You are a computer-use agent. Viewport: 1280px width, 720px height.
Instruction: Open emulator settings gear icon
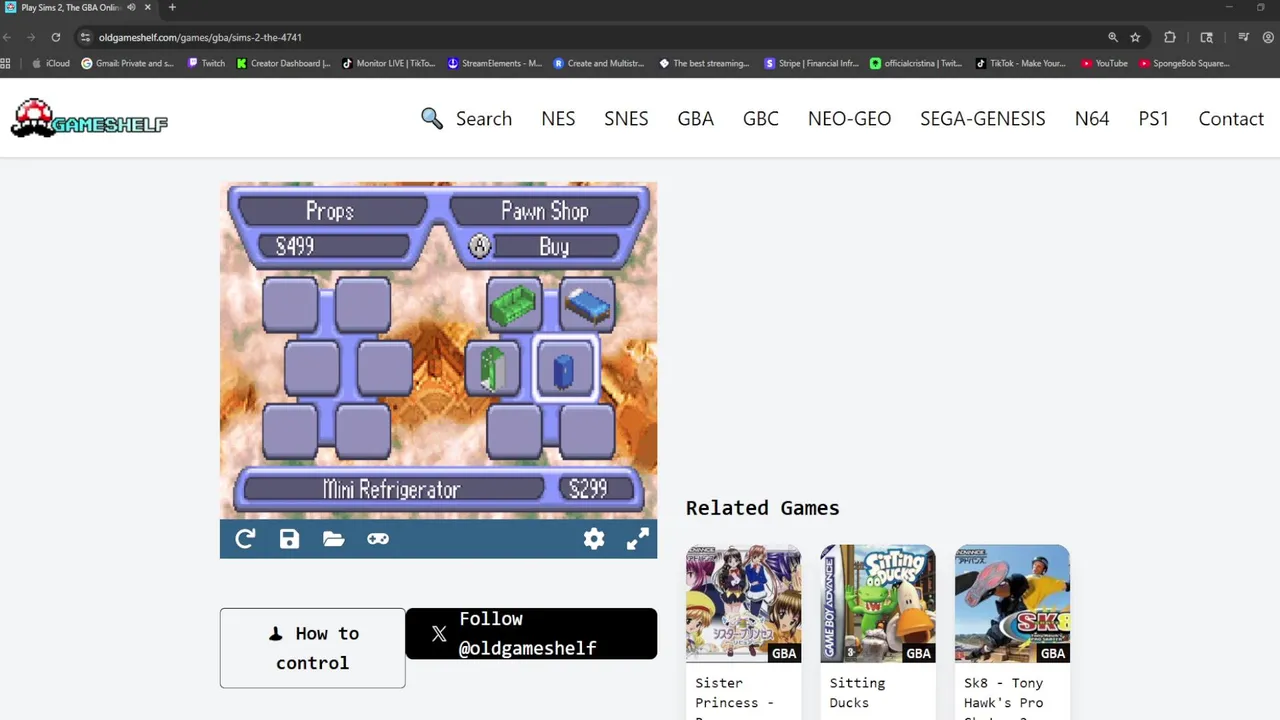pyautogui.click(x=594, y=539)
